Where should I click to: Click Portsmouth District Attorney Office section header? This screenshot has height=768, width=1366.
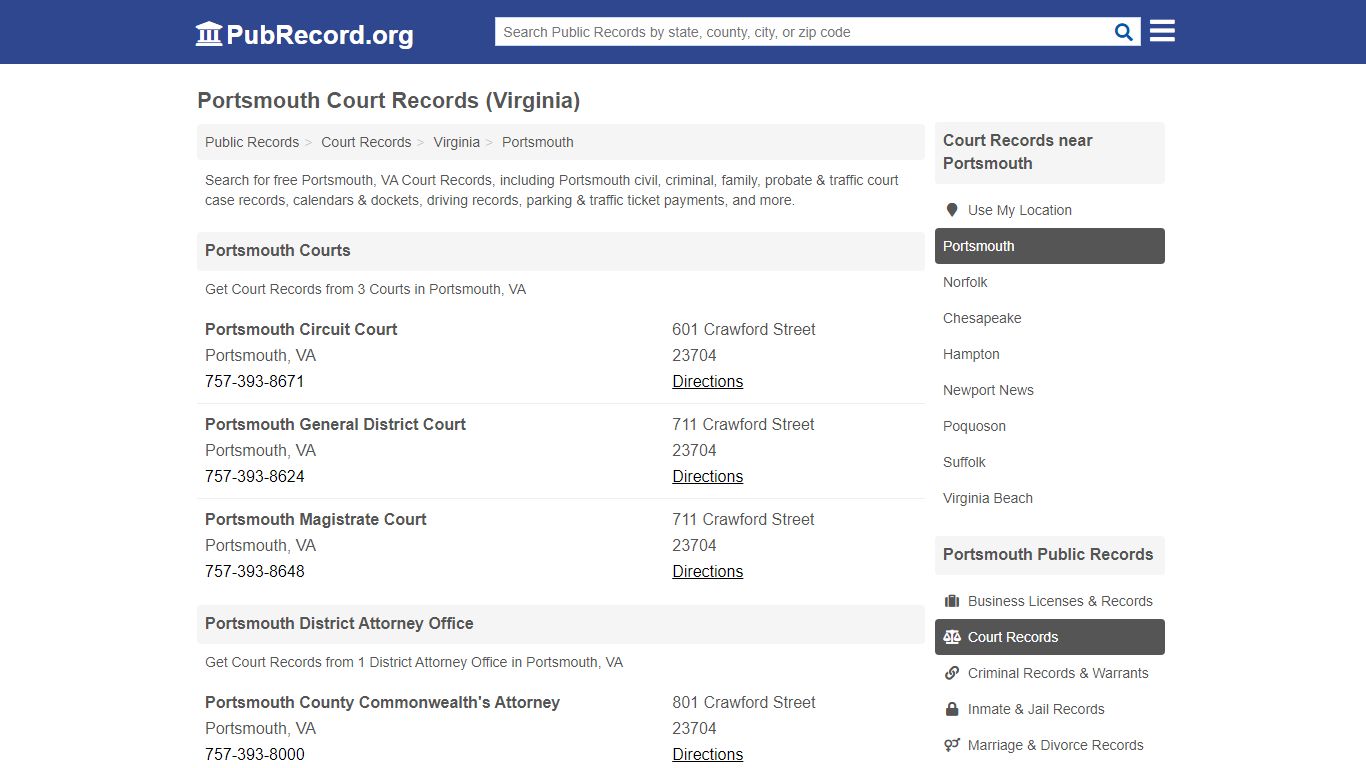coord(561,624)
